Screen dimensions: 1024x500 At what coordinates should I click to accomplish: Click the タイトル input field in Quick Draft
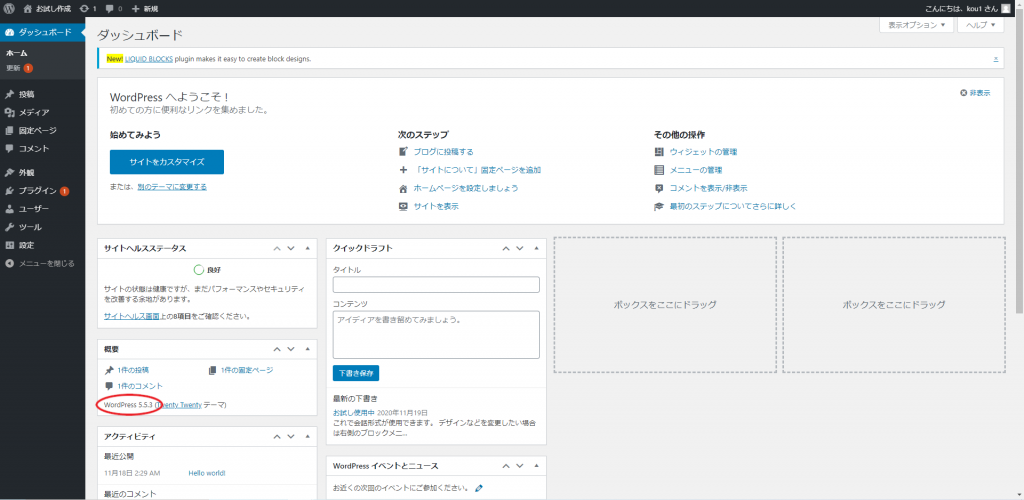[436, 285]
